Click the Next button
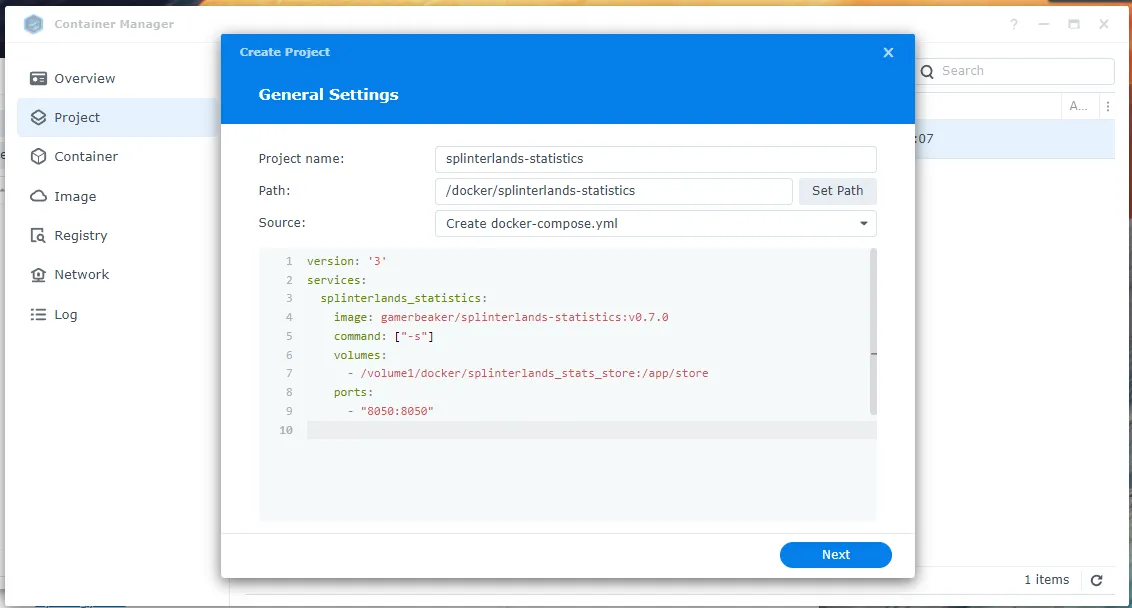The width and height of the screenshot is (1132, 608). click(x=835, y=555)
